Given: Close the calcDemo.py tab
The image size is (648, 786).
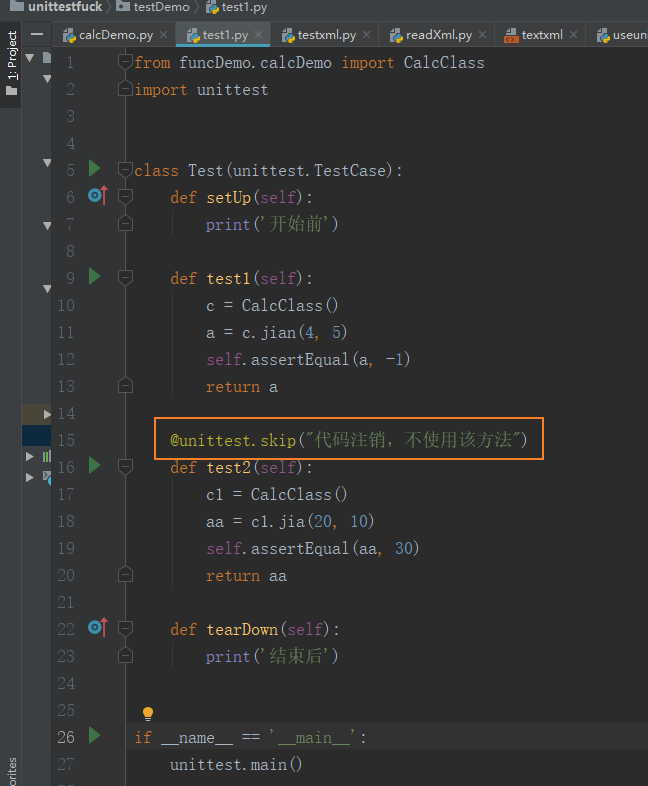Looking at the screenshot, I should click(x=164, y=35).
